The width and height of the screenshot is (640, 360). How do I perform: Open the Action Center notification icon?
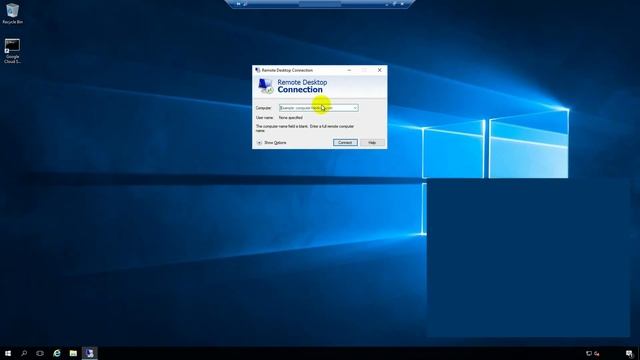pos(629,353)
